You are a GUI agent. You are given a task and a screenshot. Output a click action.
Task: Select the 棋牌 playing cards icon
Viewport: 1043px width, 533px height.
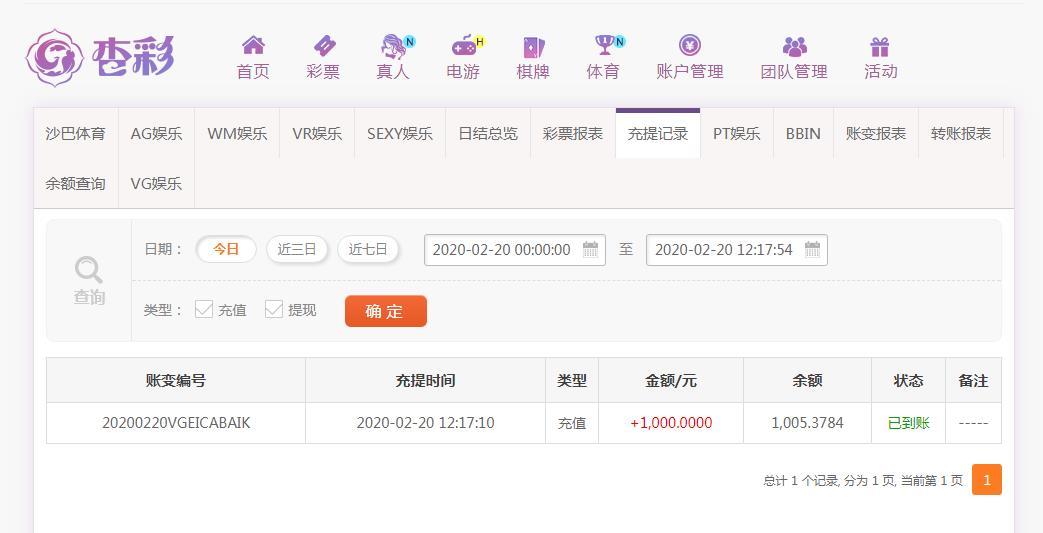click(533, 47)
